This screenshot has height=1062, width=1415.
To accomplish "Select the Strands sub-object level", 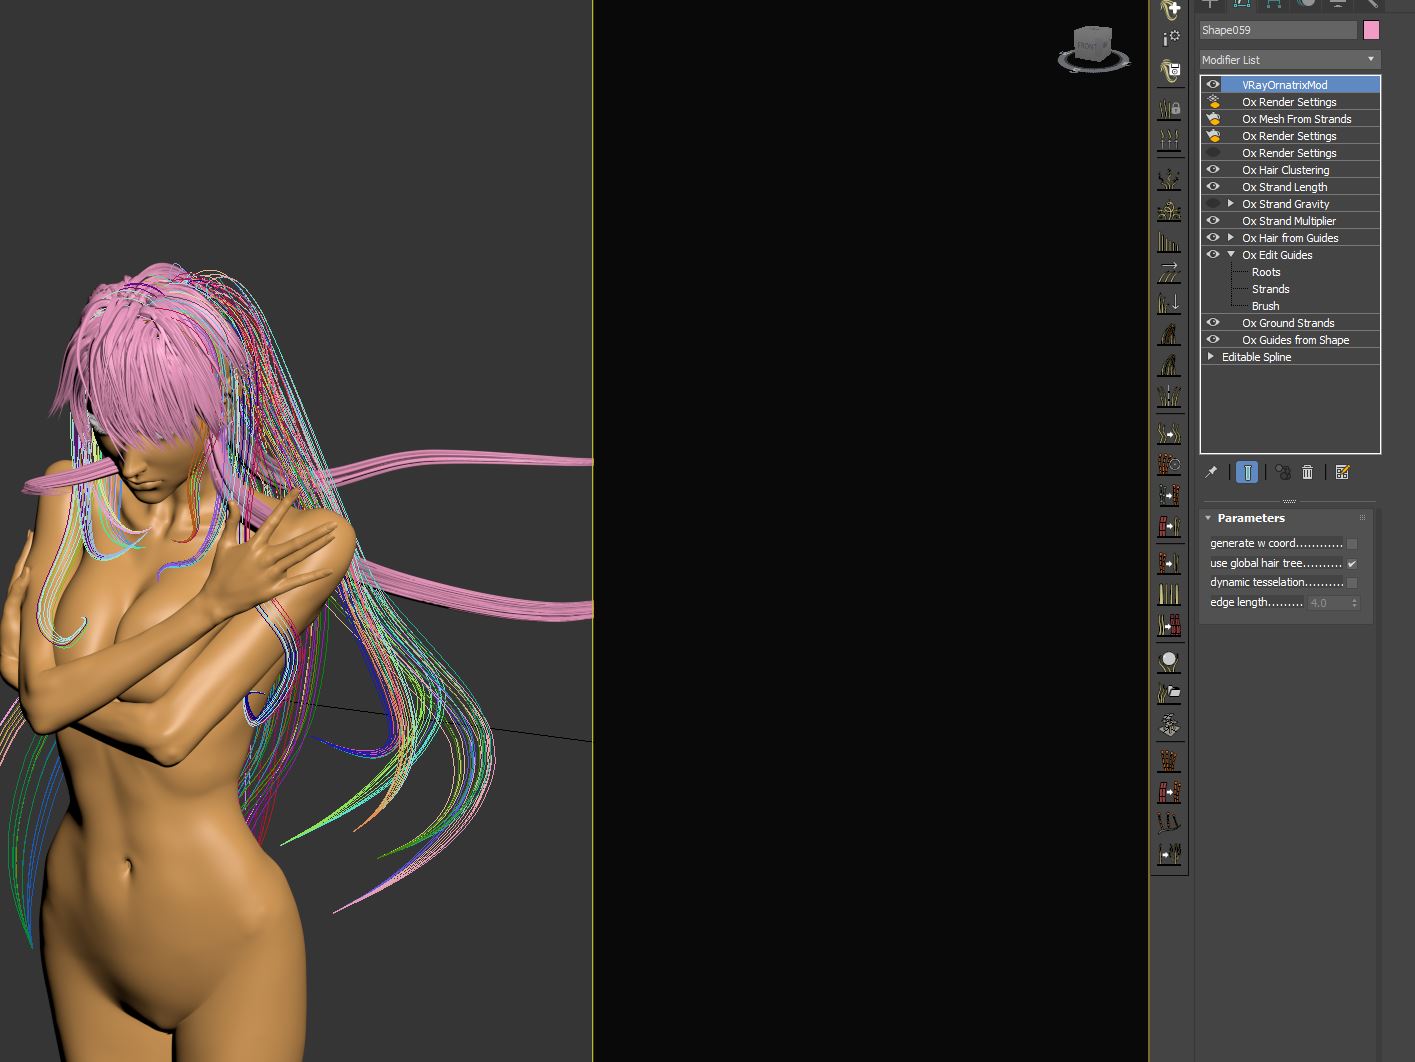I will click(x=1270, y=289).
